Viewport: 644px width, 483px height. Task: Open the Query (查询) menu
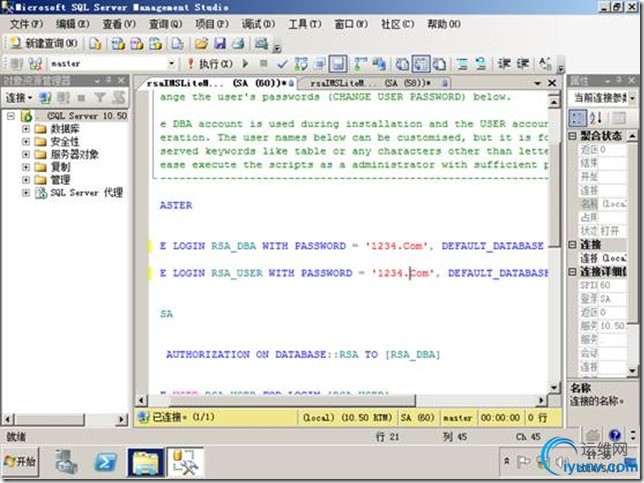[165, 24]
